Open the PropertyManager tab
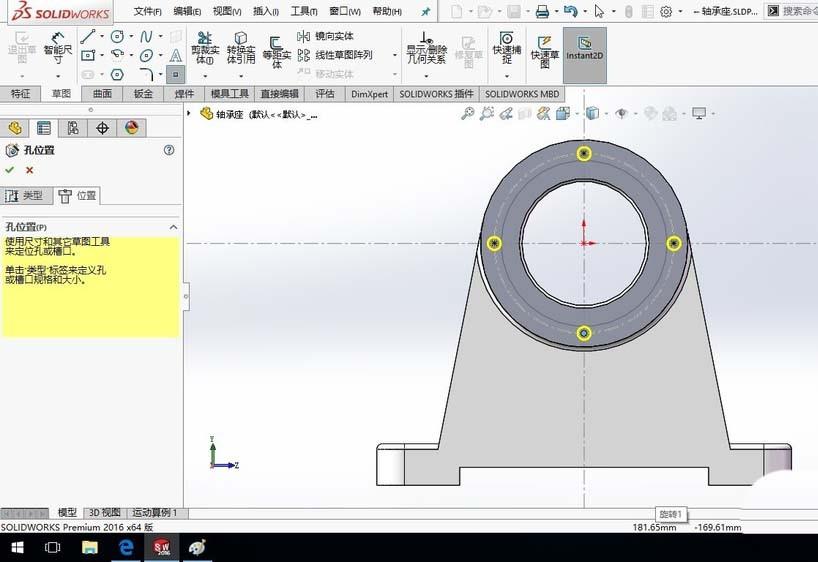818x562 pixels. 44,128
